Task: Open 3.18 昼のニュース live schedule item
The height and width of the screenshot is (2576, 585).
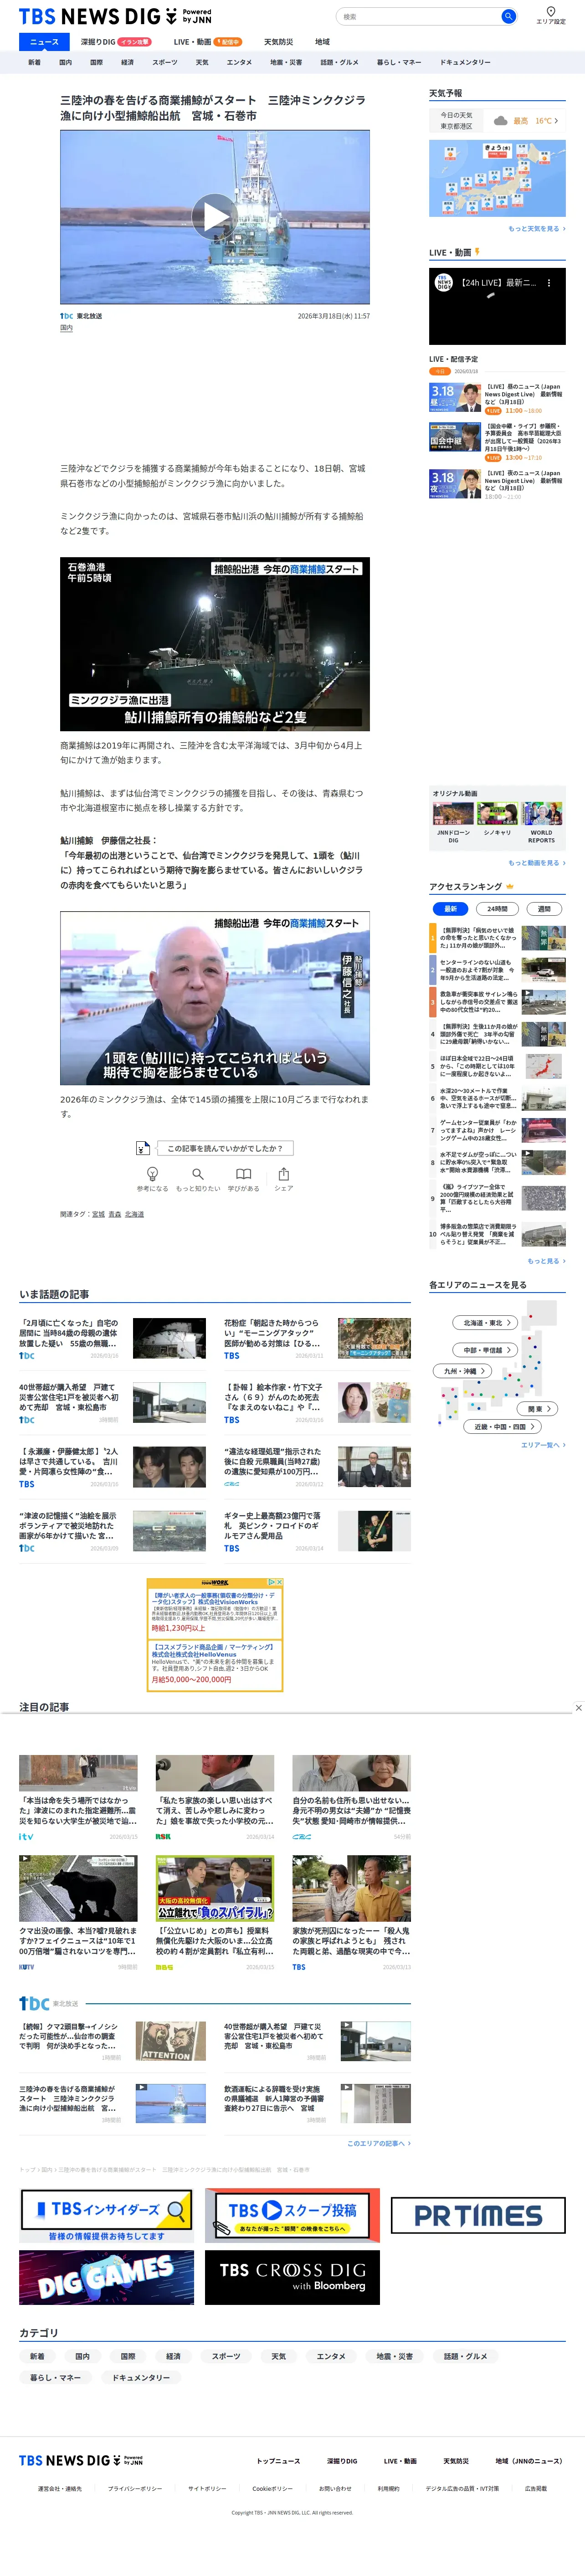Action: (x=497, y=398)
